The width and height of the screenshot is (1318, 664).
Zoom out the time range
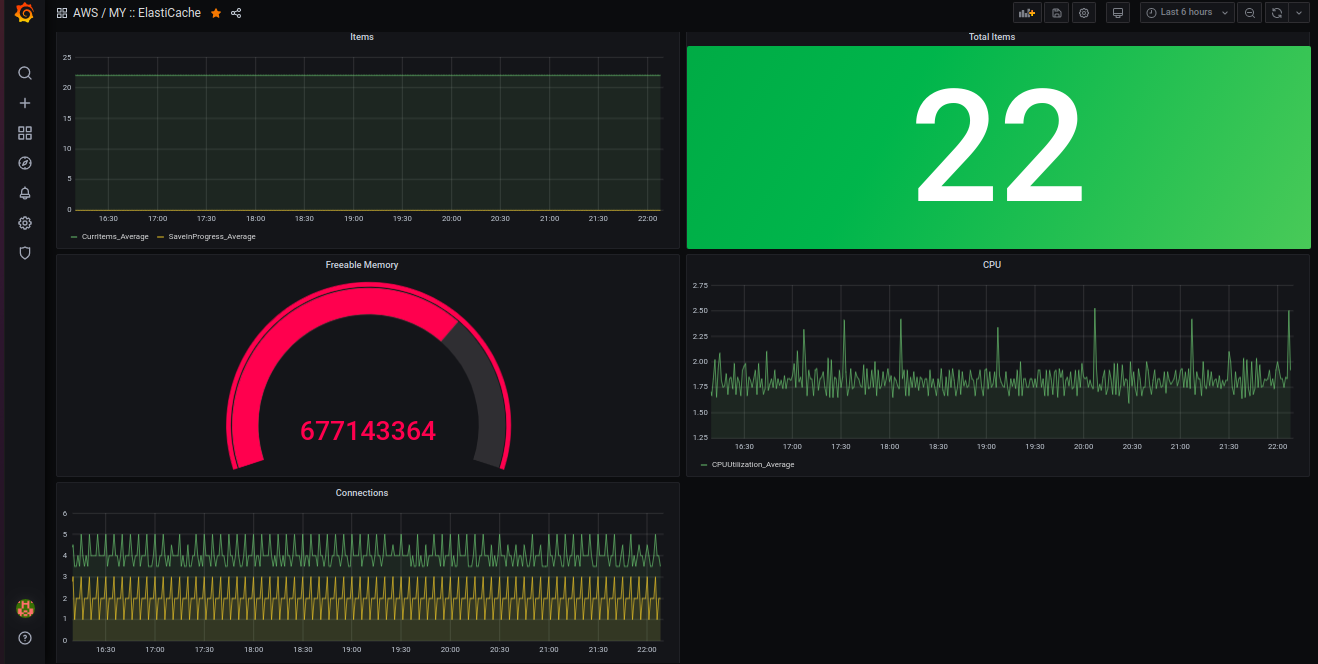point(1249,13)
